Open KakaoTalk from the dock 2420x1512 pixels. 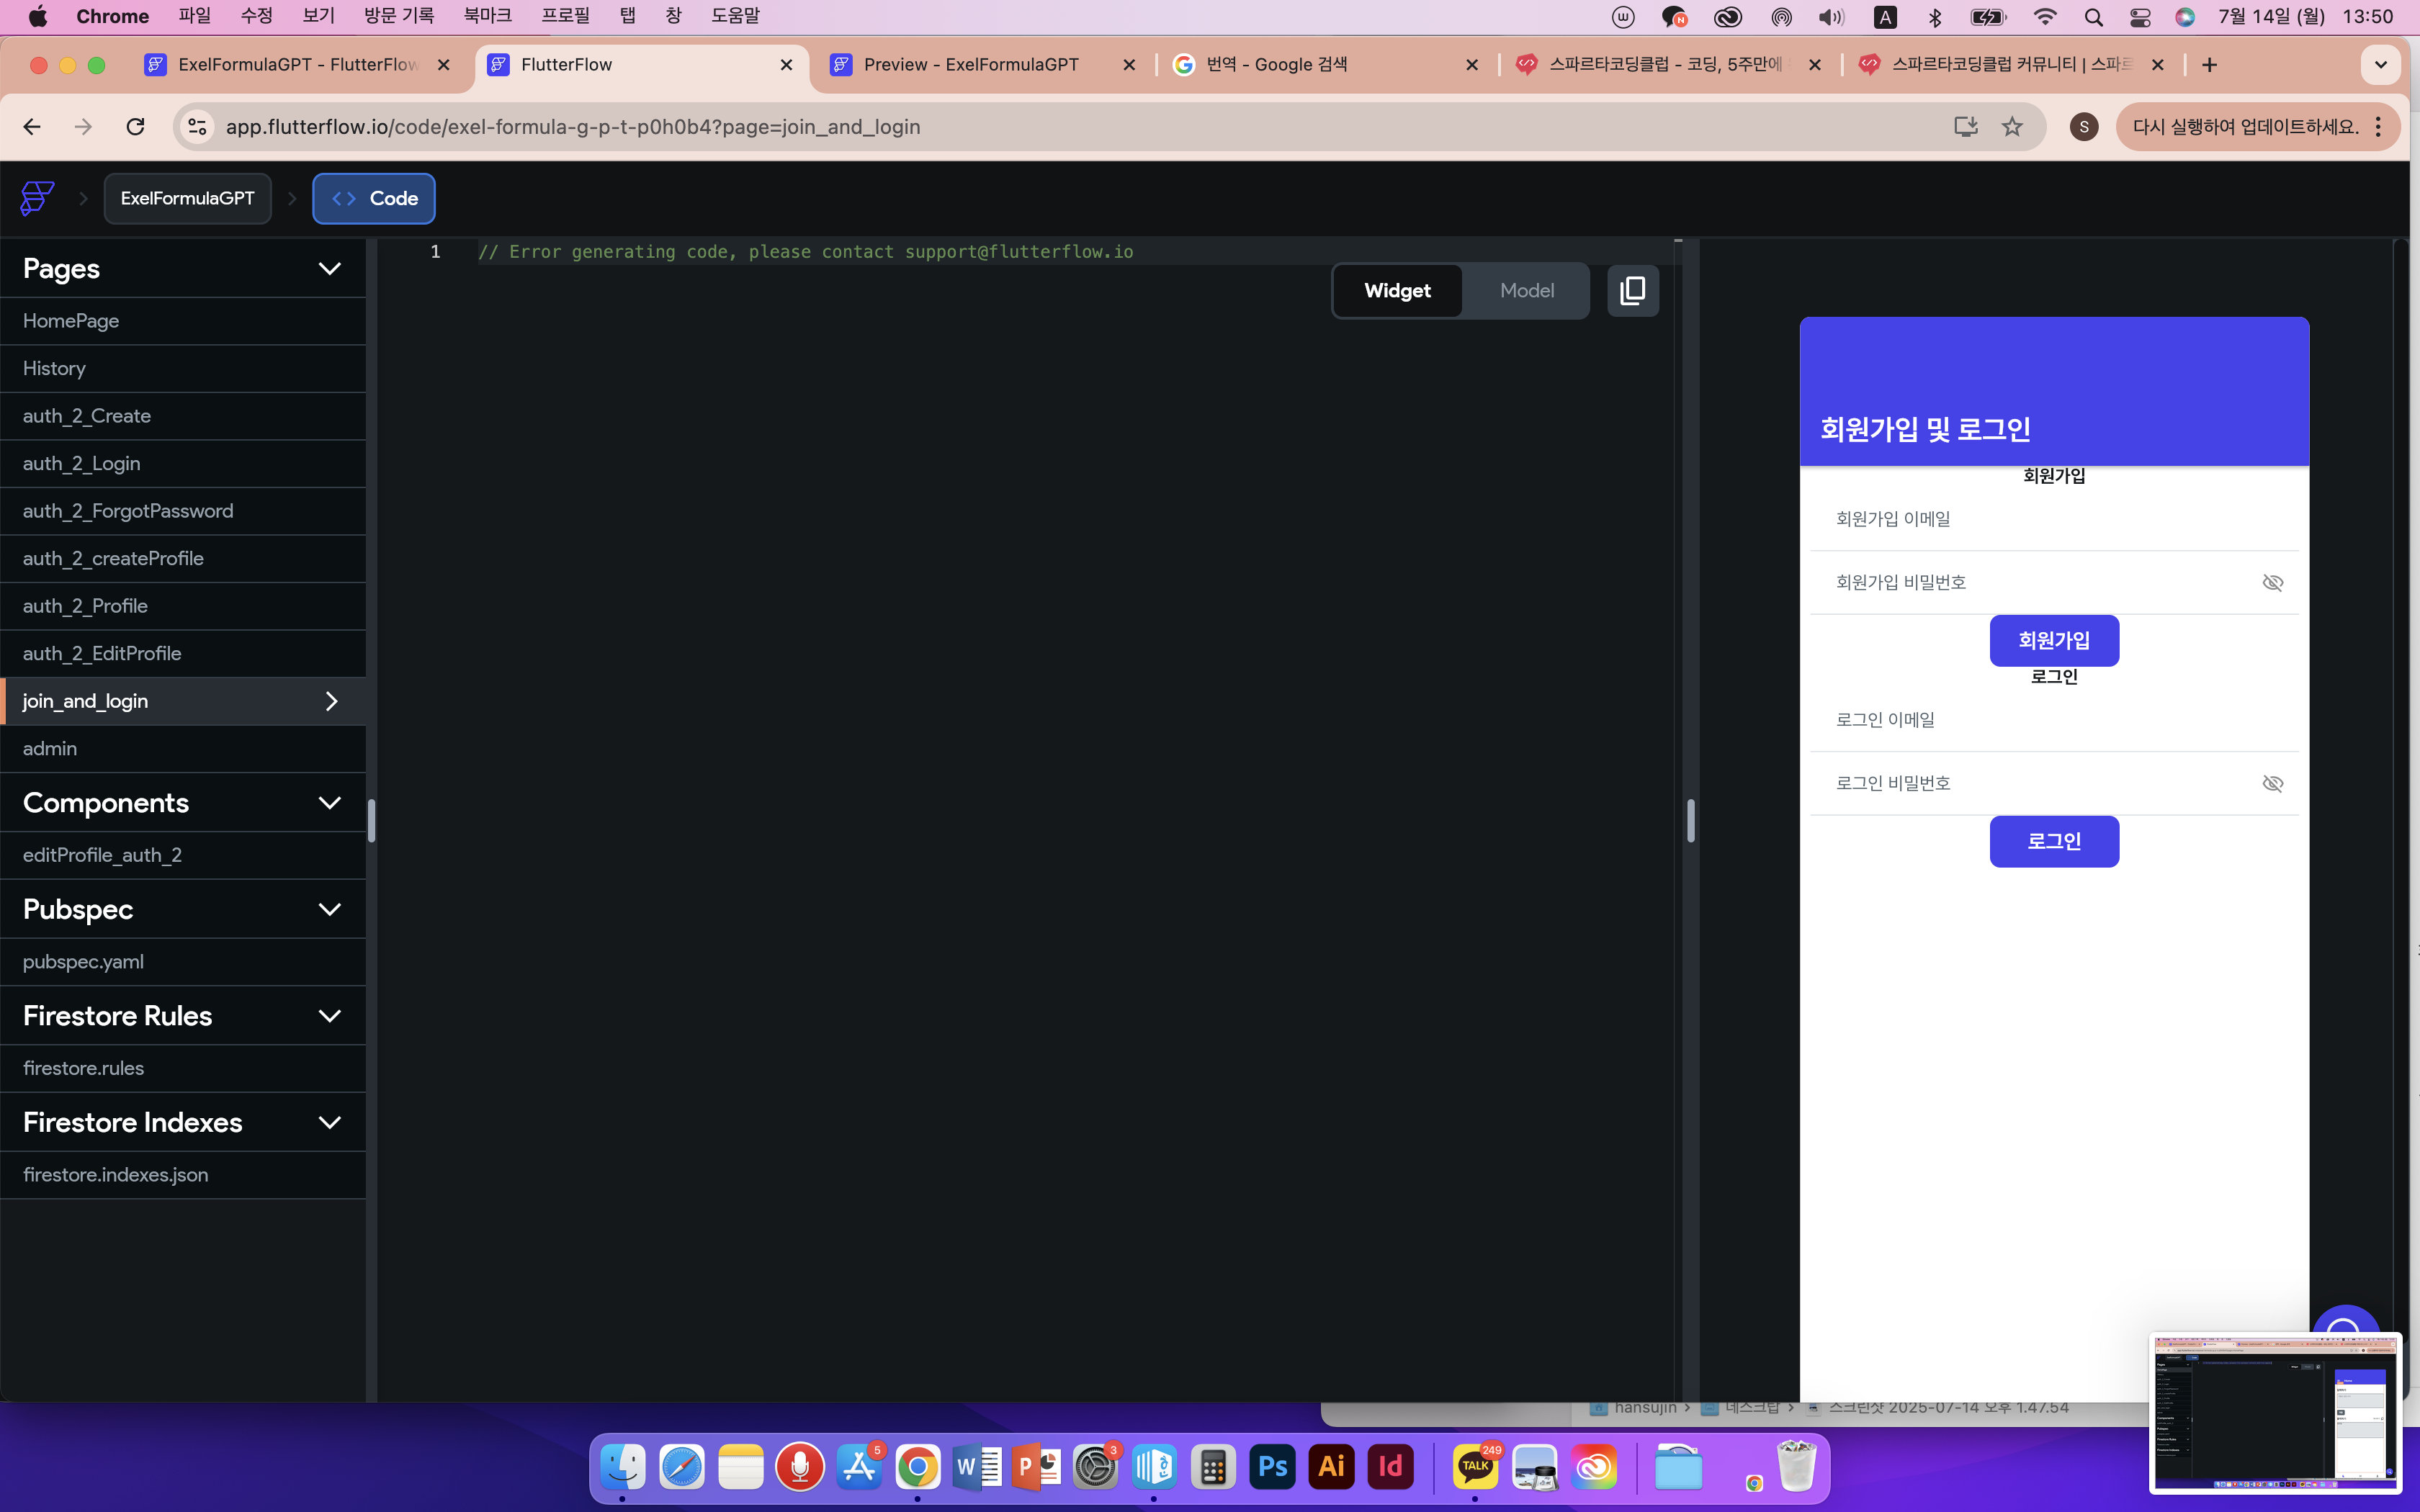[1475, 1467]
